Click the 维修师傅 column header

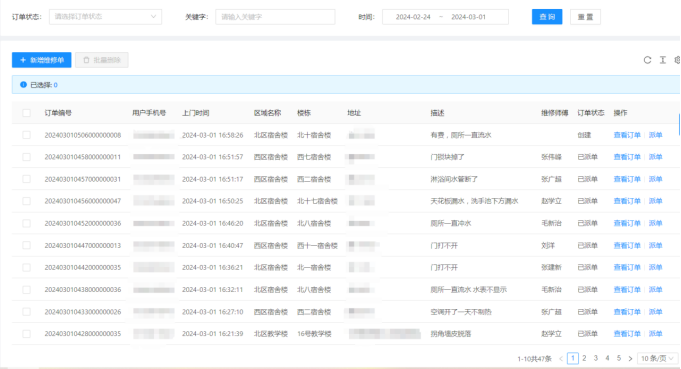click(x=555, y=113)
